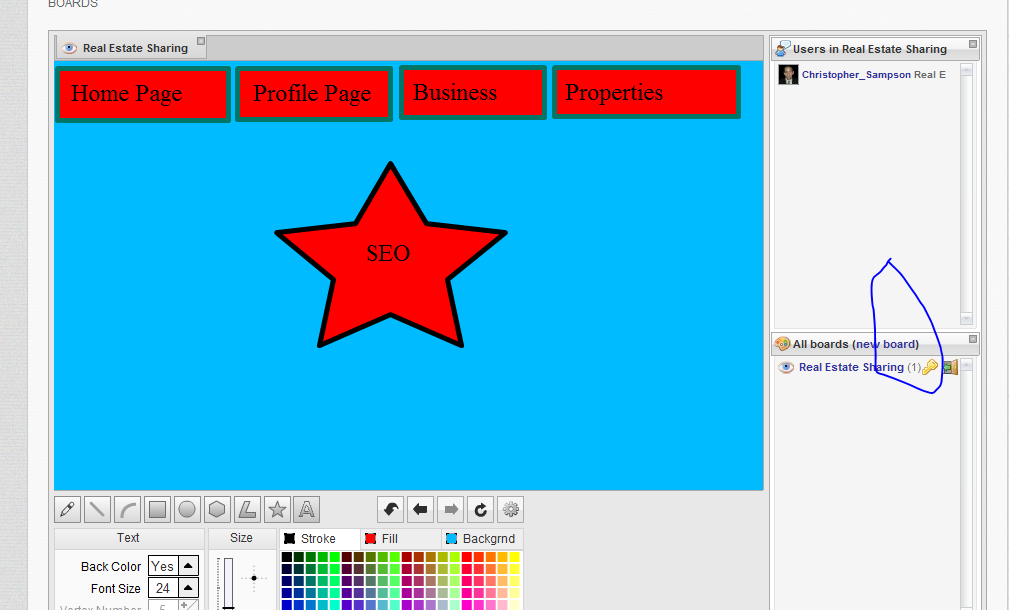
Task: Click the users chat icon in Users panel header
Action: pos(782,48)
